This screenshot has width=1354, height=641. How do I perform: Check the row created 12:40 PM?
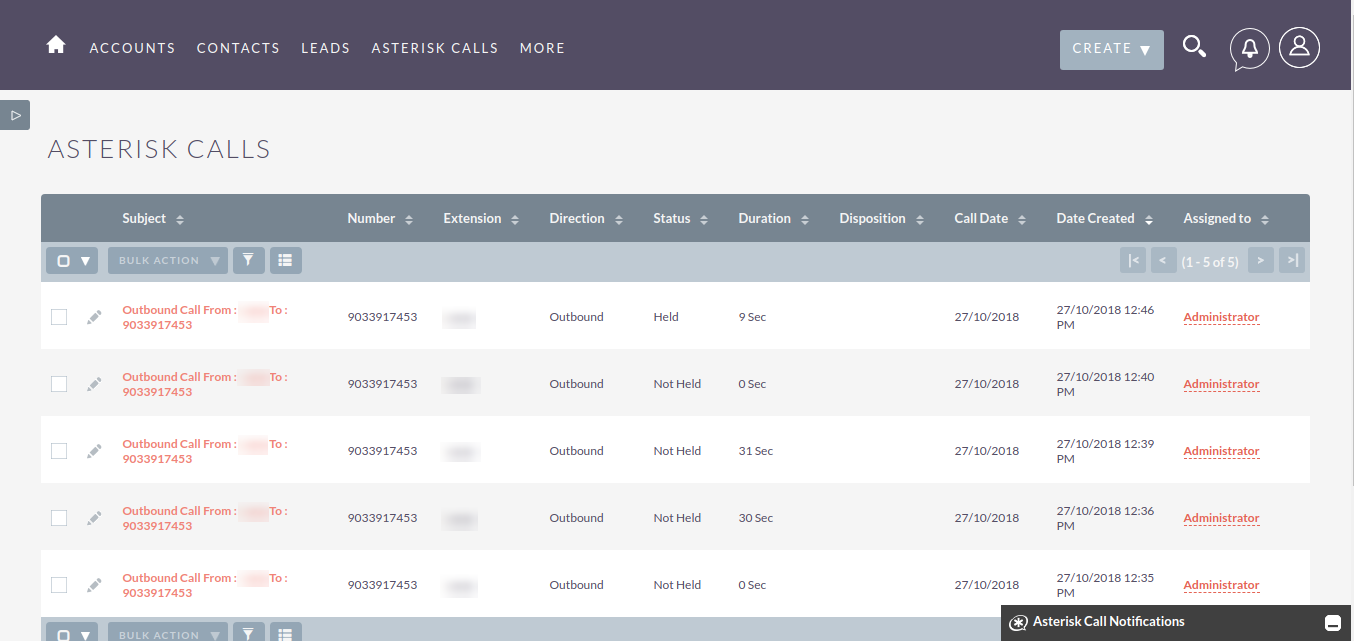click(59, 384)
